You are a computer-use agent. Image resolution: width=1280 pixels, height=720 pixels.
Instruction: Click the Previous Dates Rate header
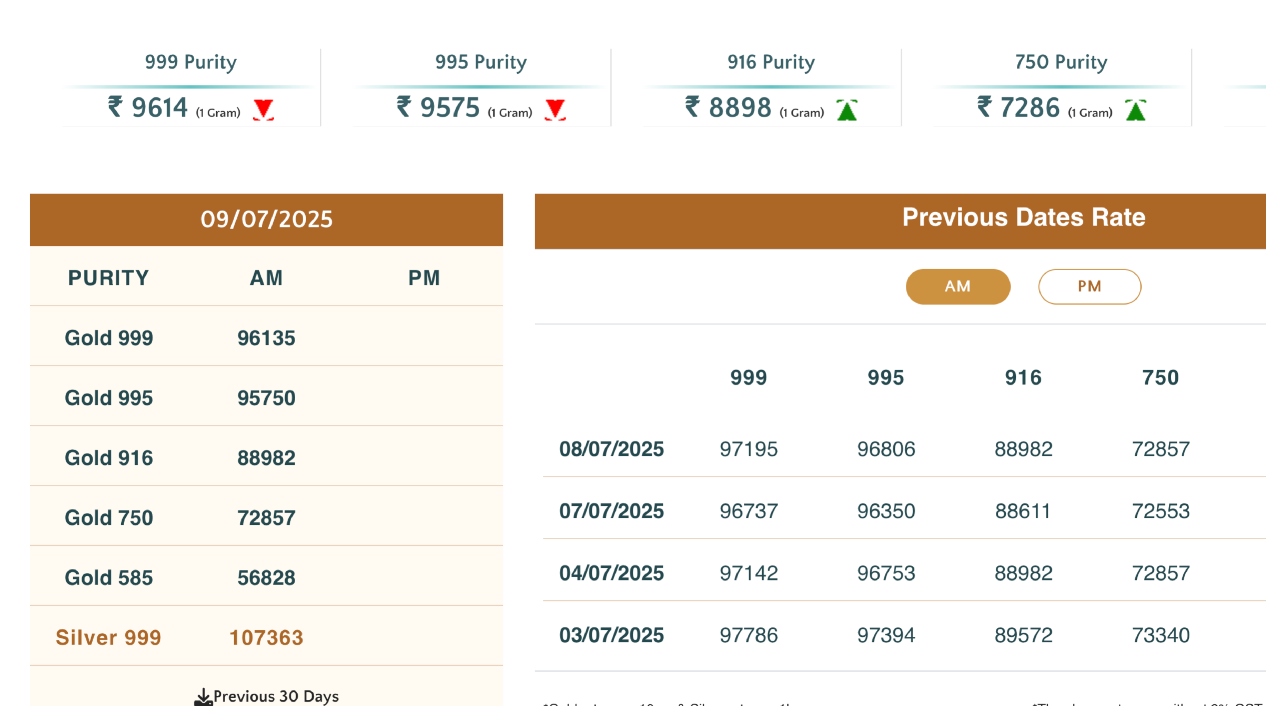[1023, 218]
